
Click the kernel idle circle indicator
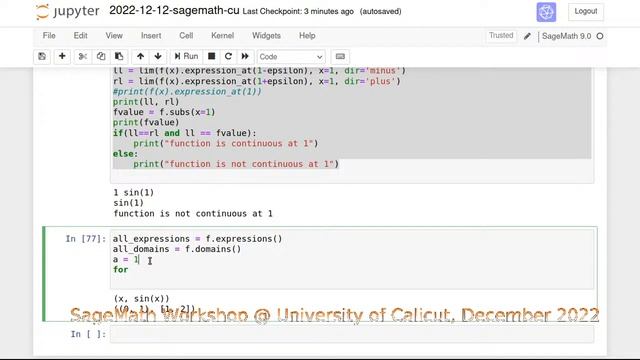(600, 36)
